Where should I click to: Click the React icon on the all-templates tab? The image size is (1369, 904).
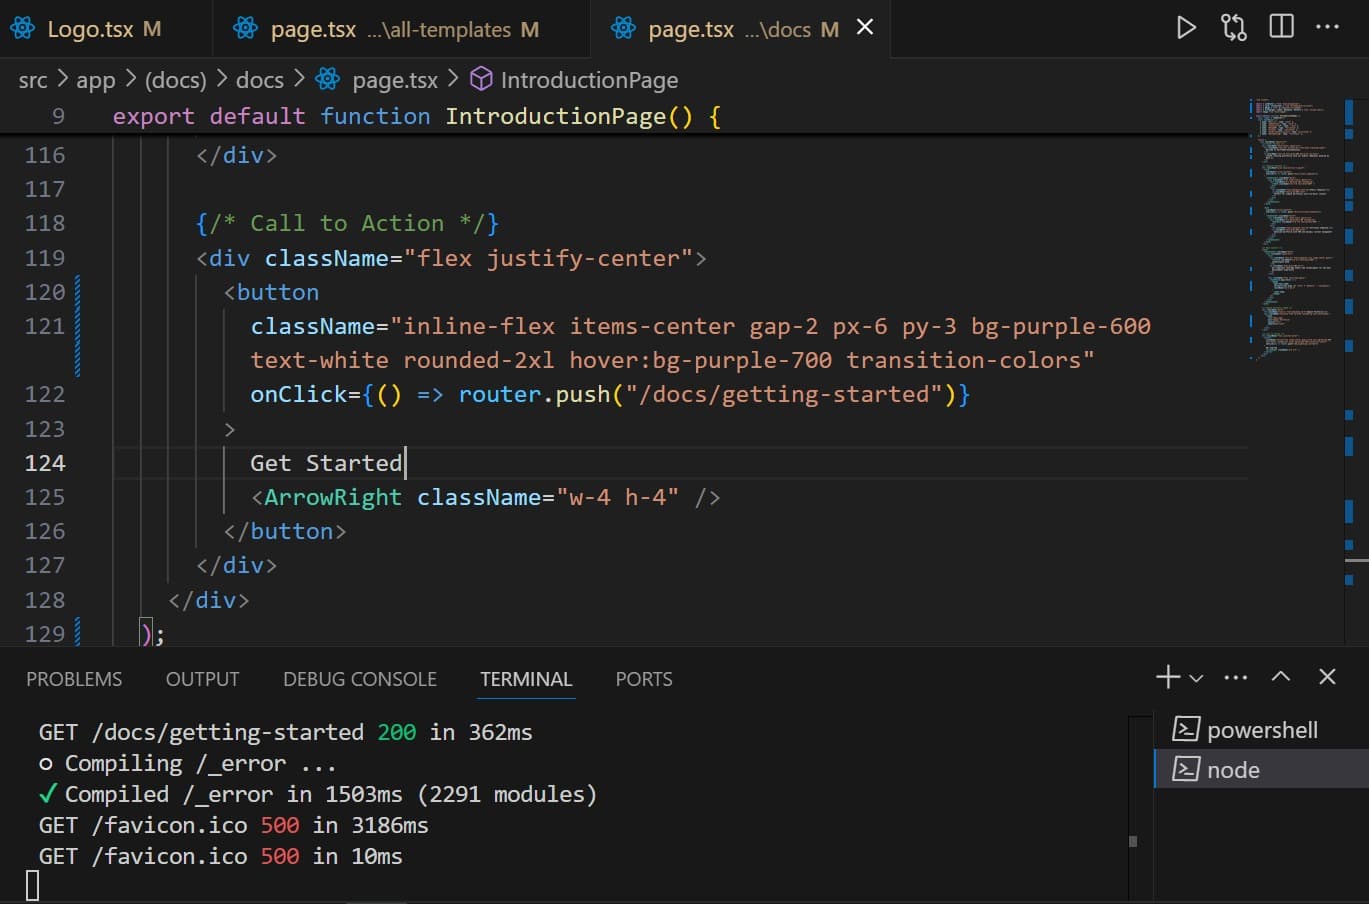click(x=245, y=29)
